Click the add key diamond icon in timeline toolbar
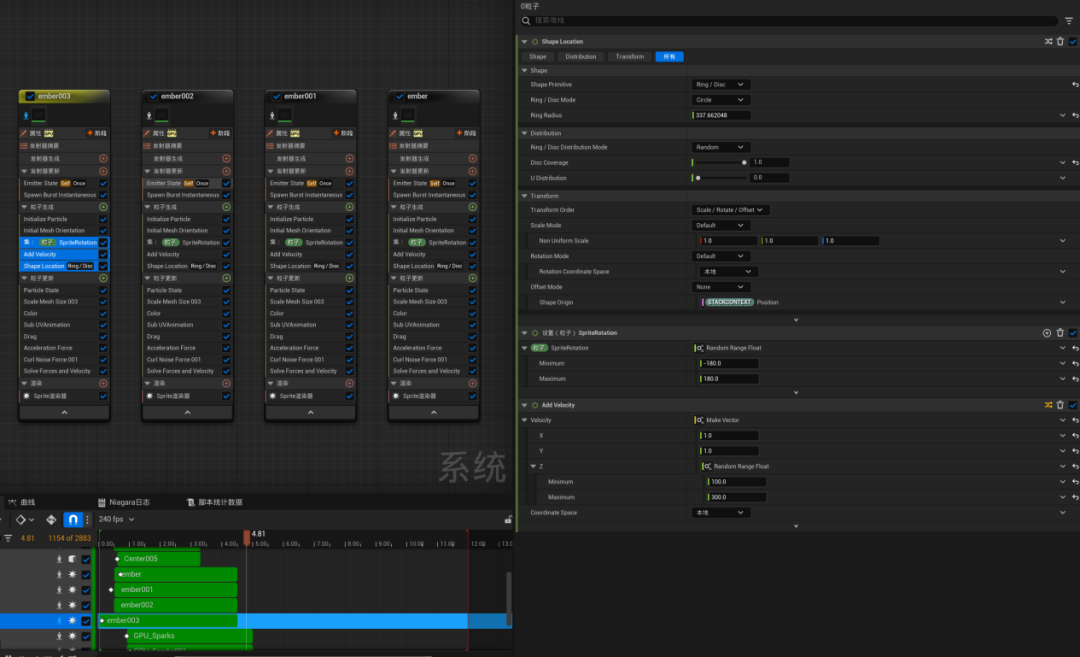Image resolution: width=1080 pixels, height=657 pixels. coord(51,520)
